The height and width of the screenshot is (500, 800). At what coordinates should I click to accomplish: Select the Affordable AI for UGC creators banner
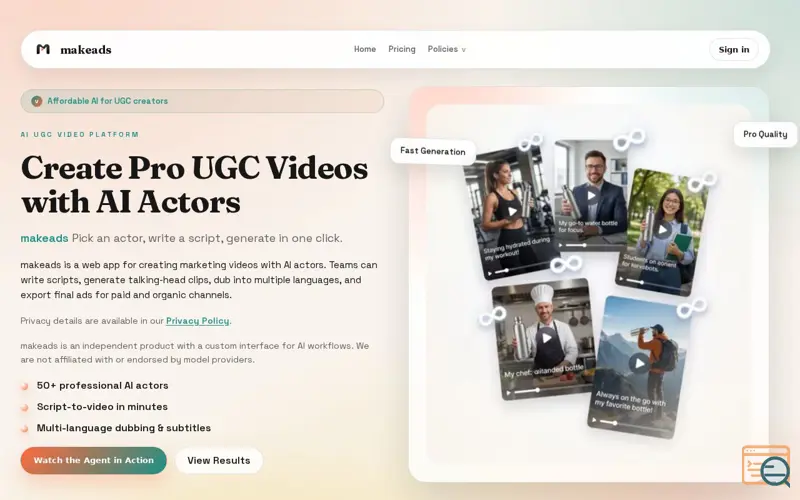202,101
